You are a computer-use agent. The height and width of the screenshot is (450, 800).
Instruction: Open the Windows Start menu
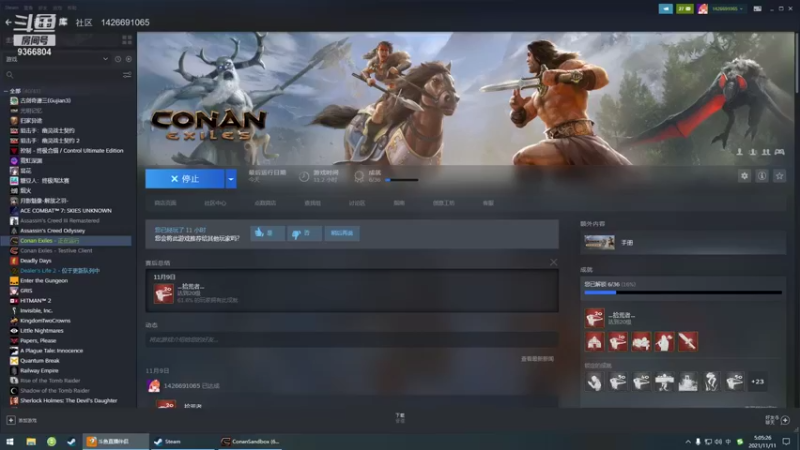point(10,442)
